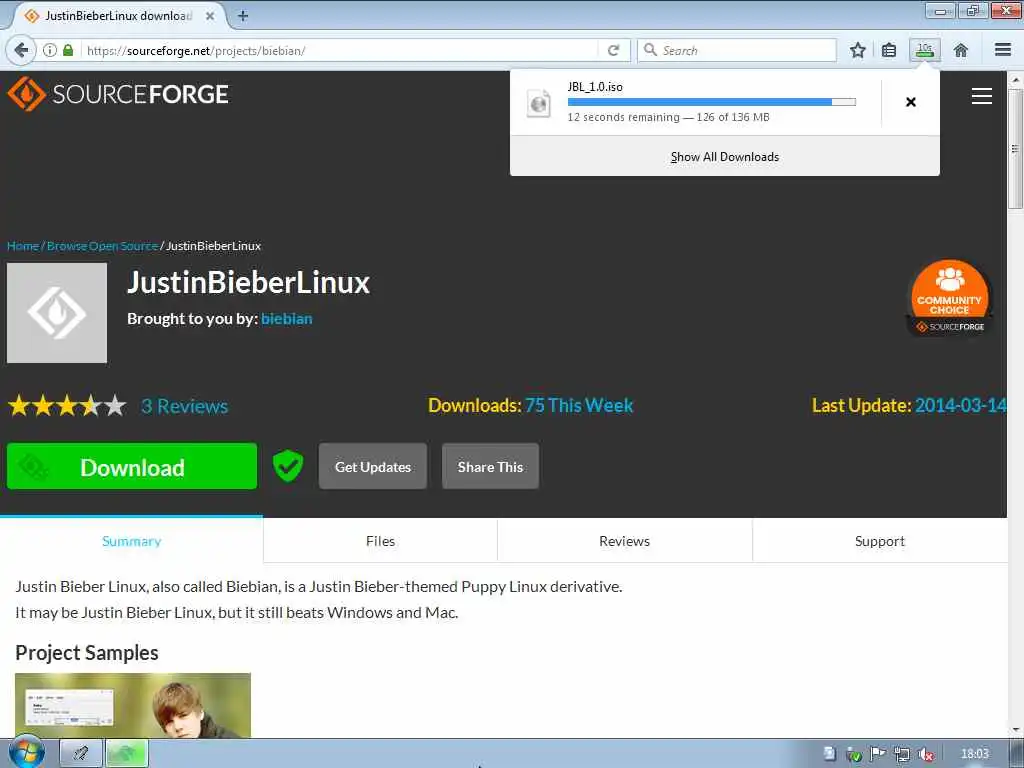1024x768 pixels.
Task: Open SourceForge site hamburger menu
Action: pyautogui.click(x=982, y=96)
